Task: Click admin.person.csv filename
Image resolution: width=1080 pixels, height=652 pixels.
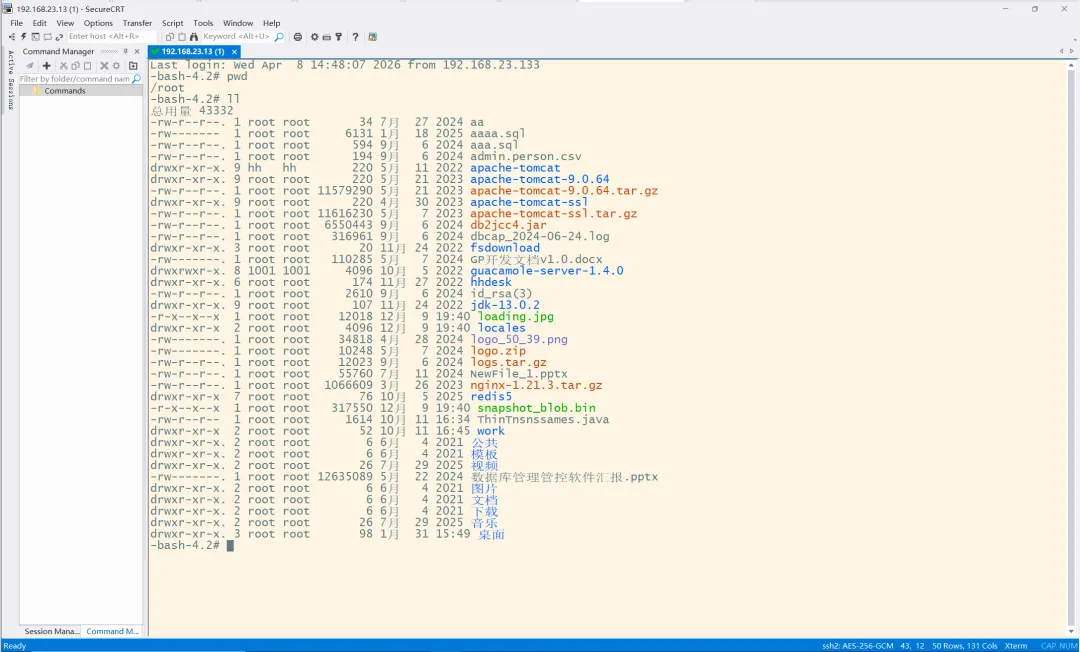Action: pyautogui.click(x=526, y=156)
